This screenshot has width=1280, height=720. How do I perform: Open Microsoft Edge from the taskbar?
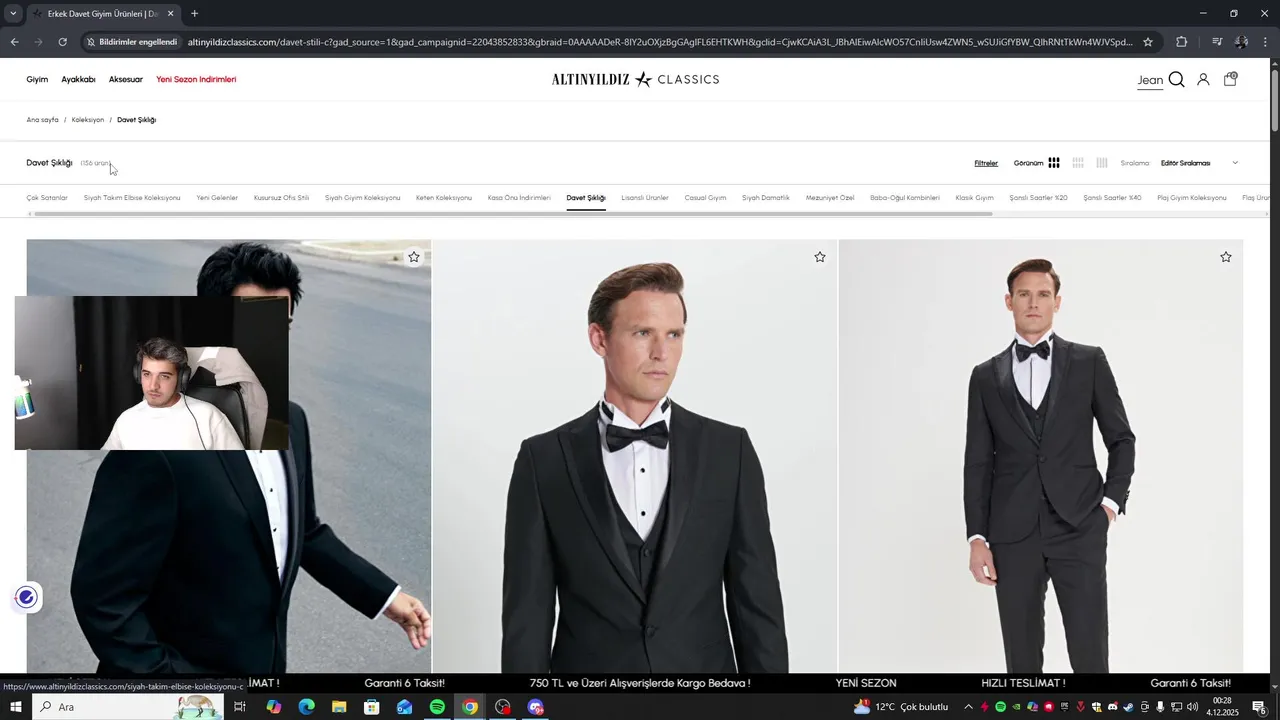point(306,707)
